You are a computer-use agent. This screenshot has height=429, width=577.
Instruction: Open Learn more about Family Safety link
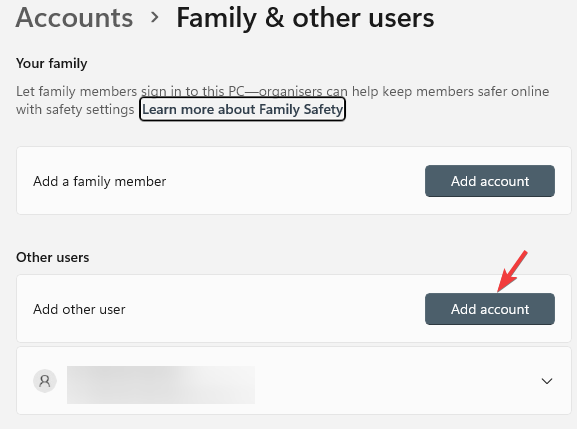[x=243, y=109]
